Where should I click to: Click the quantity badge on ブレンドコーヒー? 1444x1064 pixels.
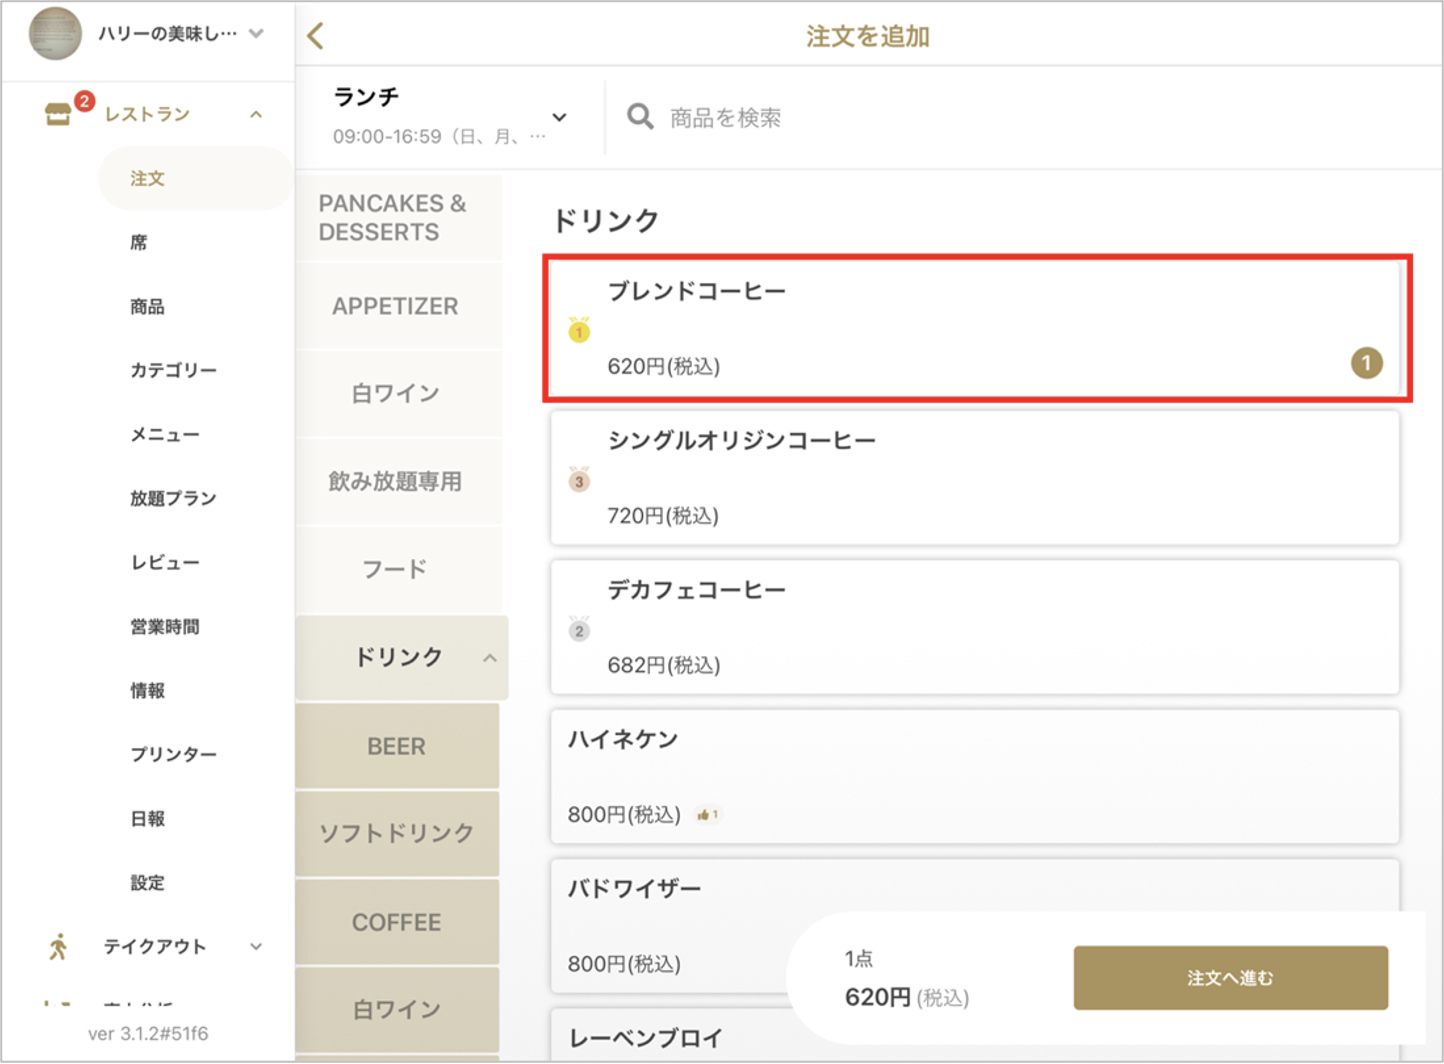pos(1367,363)
